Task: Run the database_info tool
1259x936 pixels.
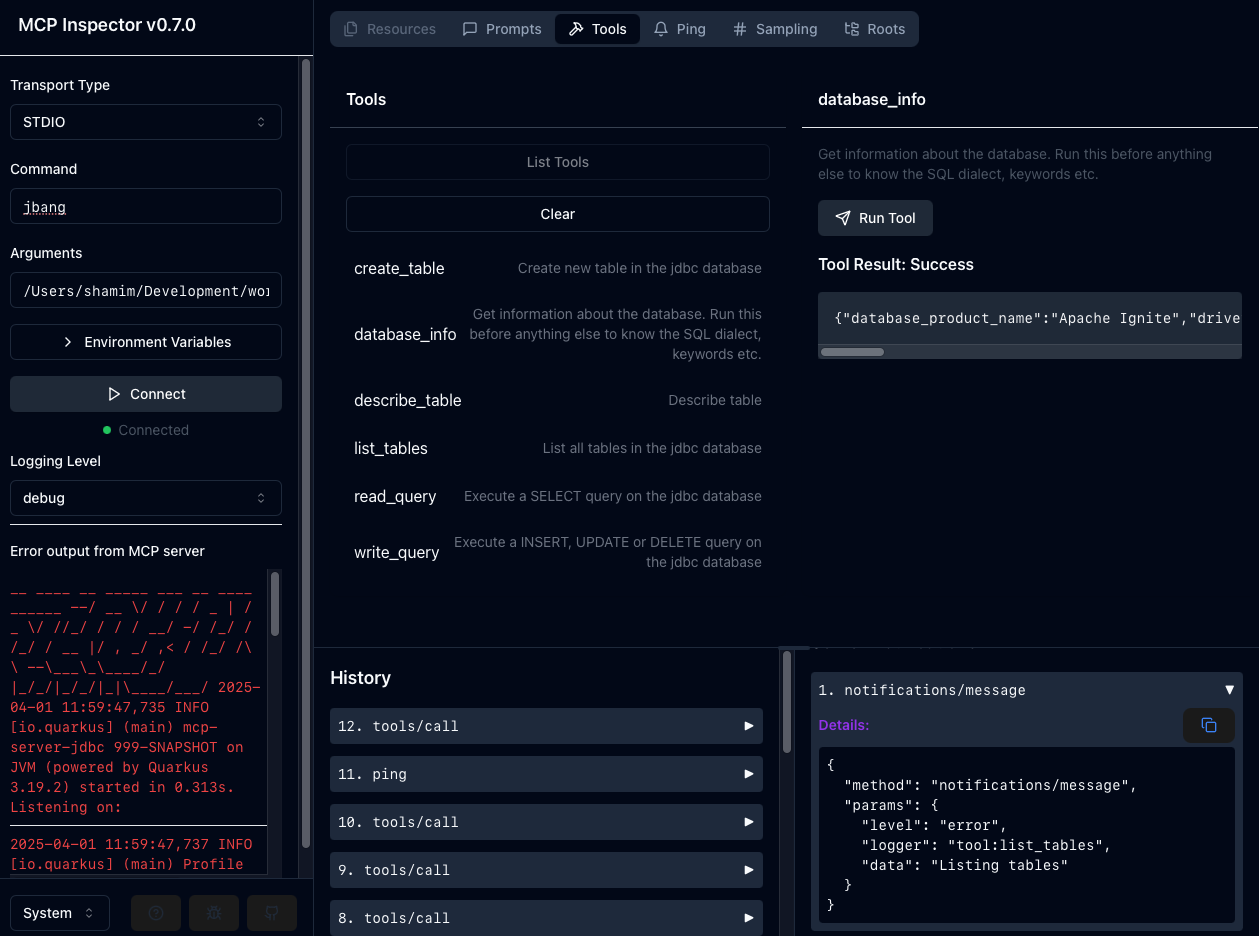Action: [875, 218]
